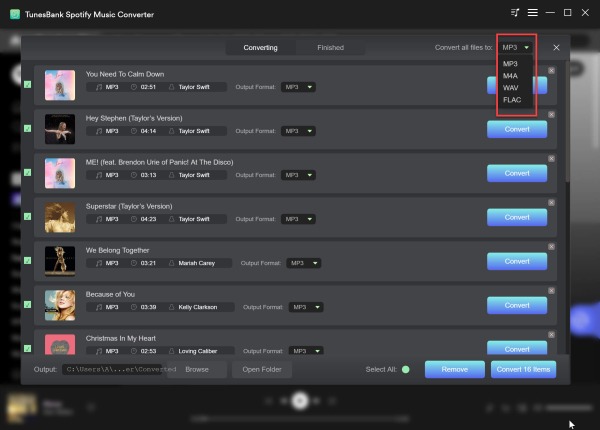Viewport: 600px width, 430px height.
Task: Click You Need To Calm Down album art
Action: click(x=60, y=85)
